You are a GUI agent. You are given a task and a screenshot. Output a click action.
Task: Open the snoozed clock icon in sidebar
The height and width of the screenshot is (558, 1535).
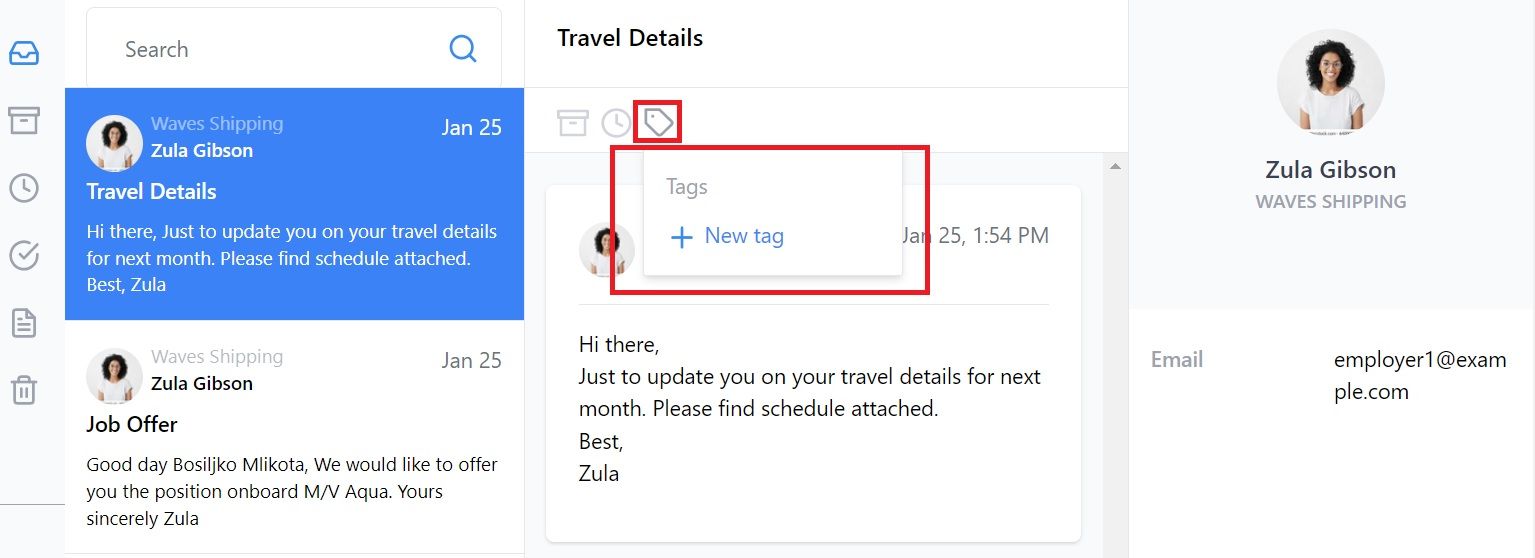point(24,188)
